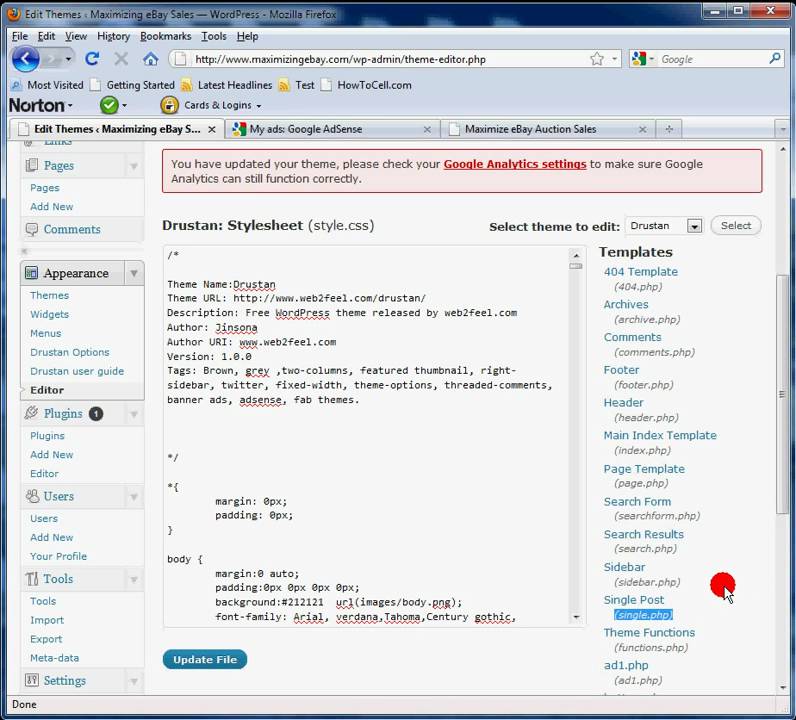Open the ad1.php template link
796x720 pixels.
click(x=625, y=665)
